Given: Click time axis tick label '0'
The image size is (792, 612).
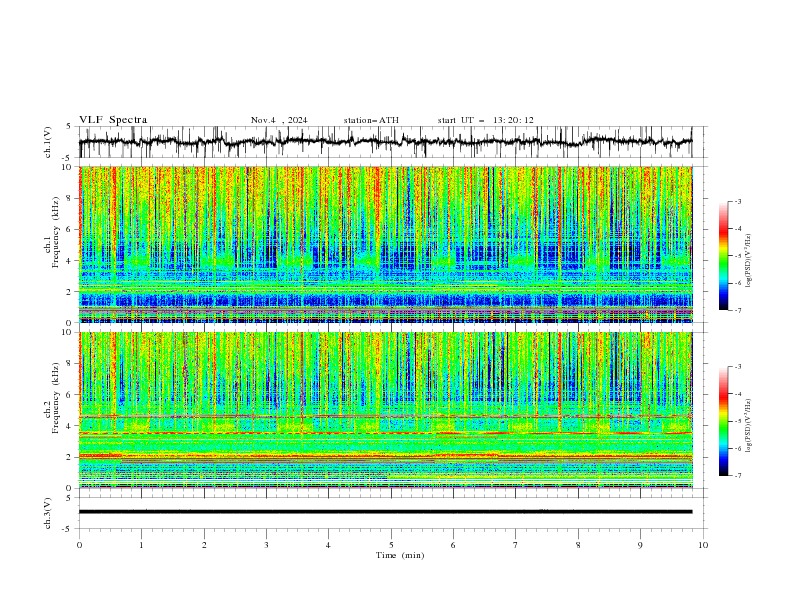Looking at the screenshot, I should point(79,545).
